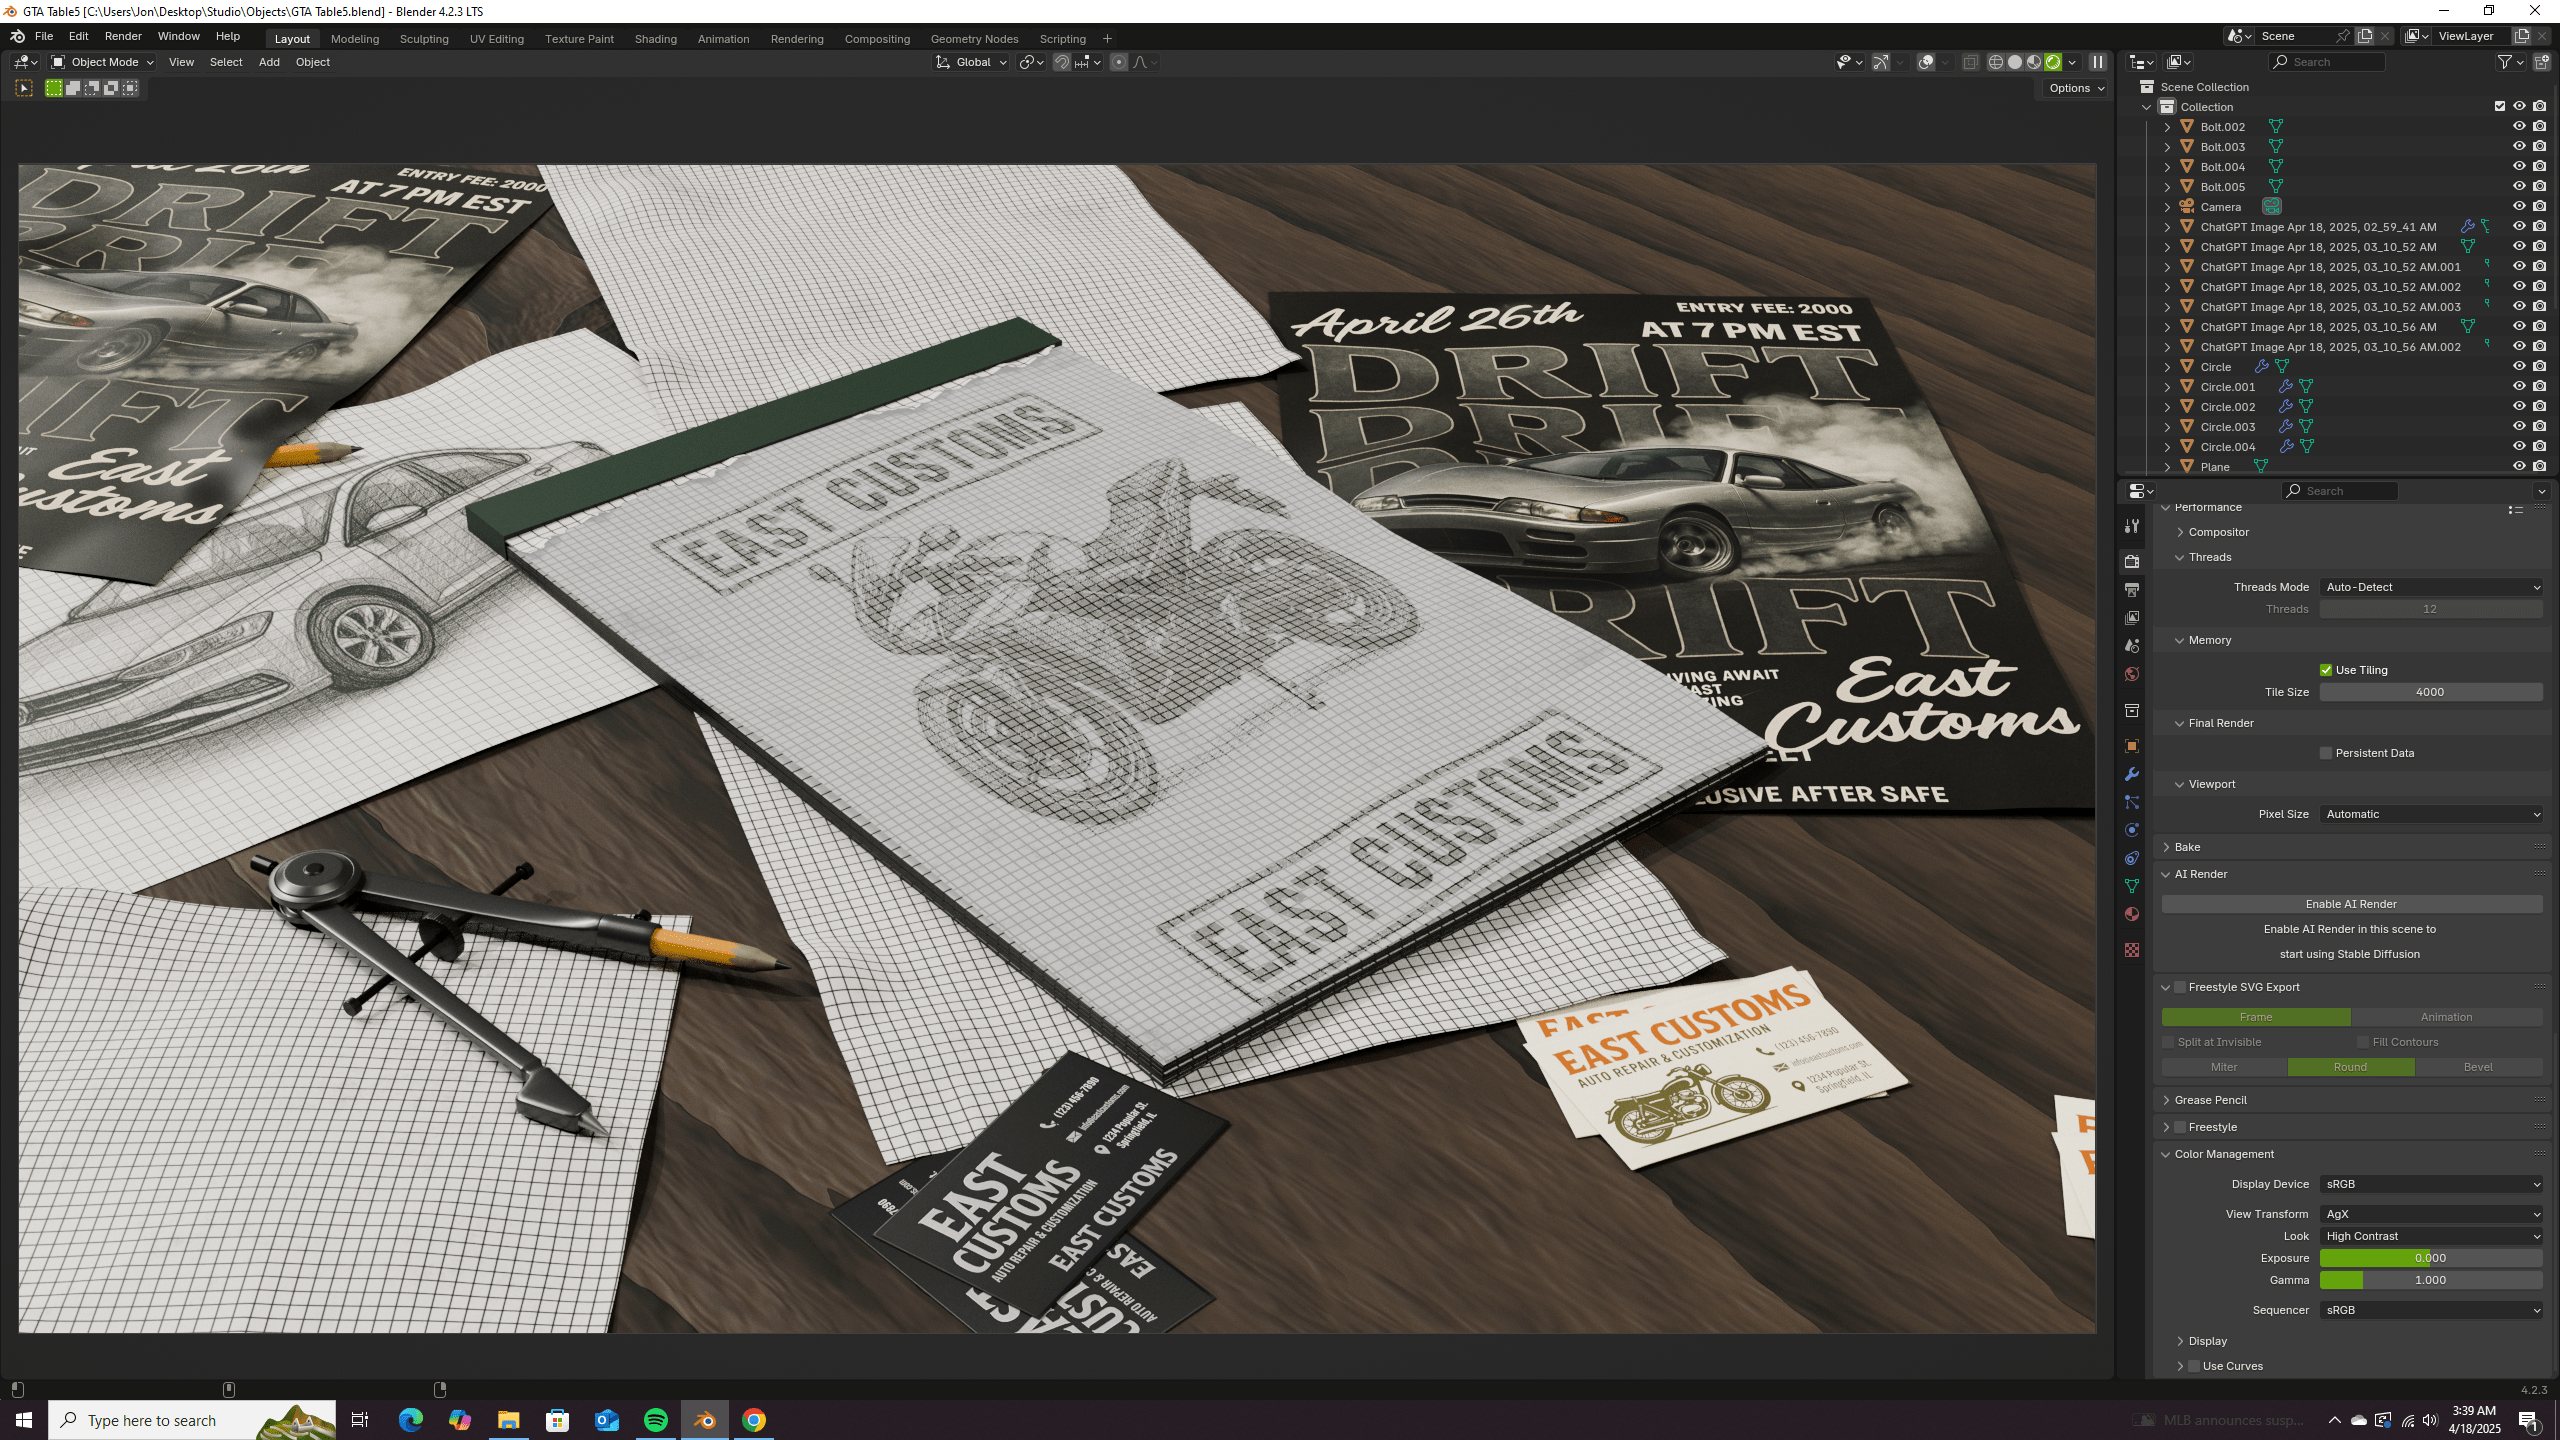Switch to wireframe viewport shading

click(1995, 62)
